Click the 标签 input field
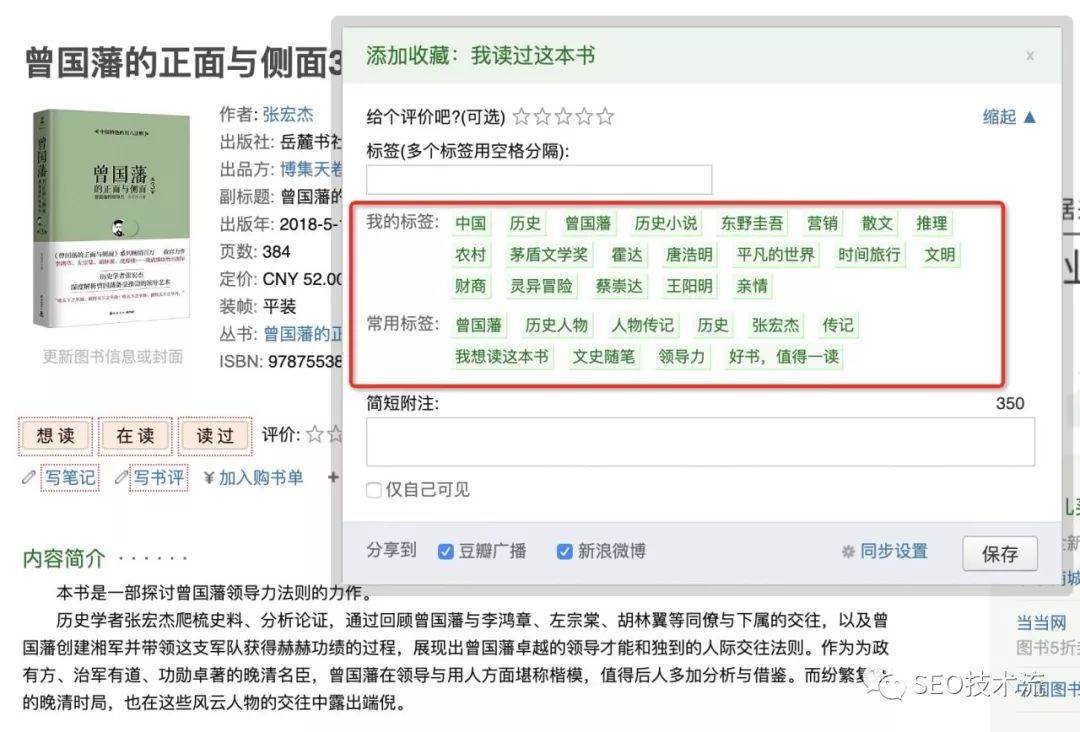Image resolution: width=1080 pixels, height=732 pixels. click(x=538, y=179)
